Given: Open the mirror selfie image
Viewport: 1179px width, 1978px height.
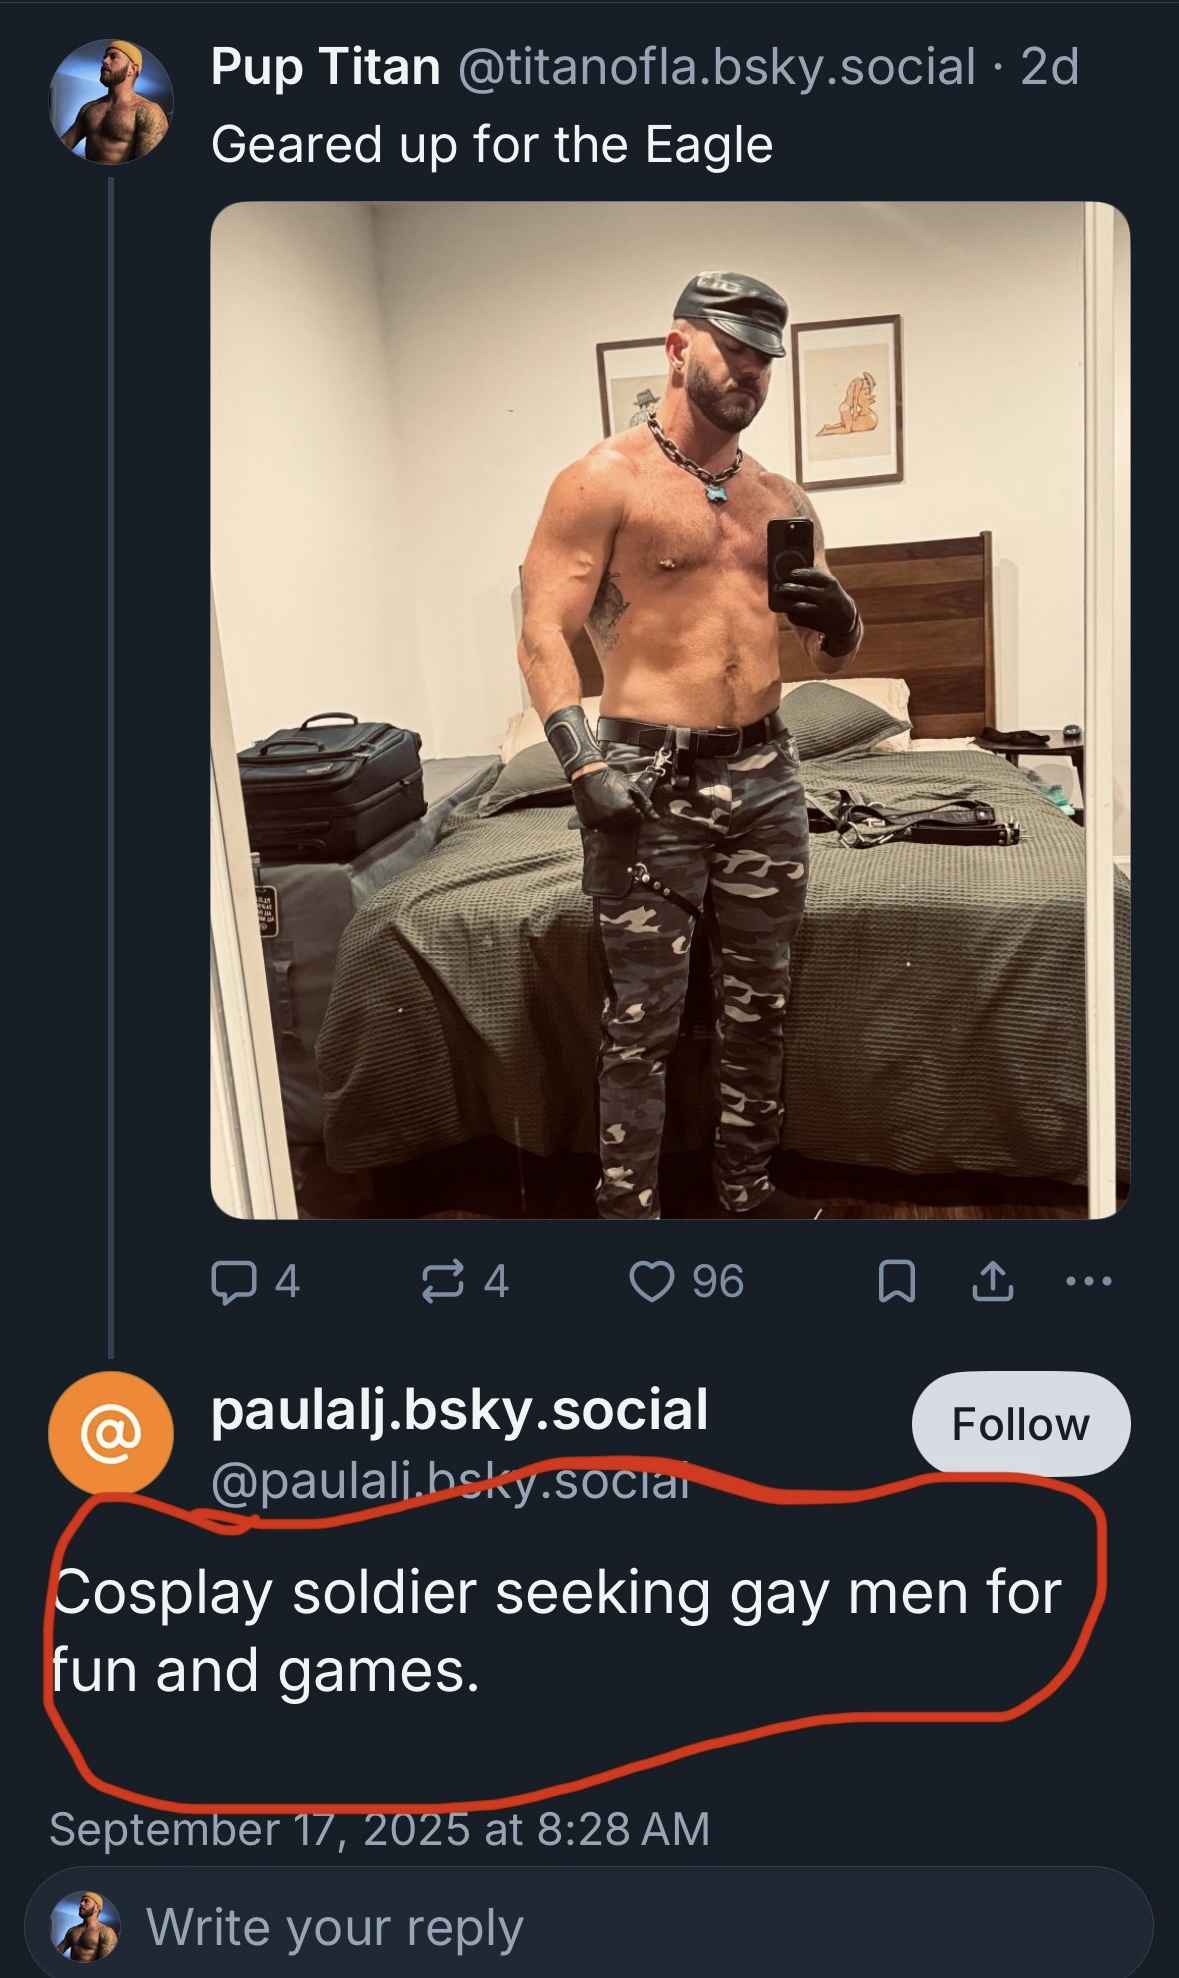Looking at the screenshot, I should [670, 710].
